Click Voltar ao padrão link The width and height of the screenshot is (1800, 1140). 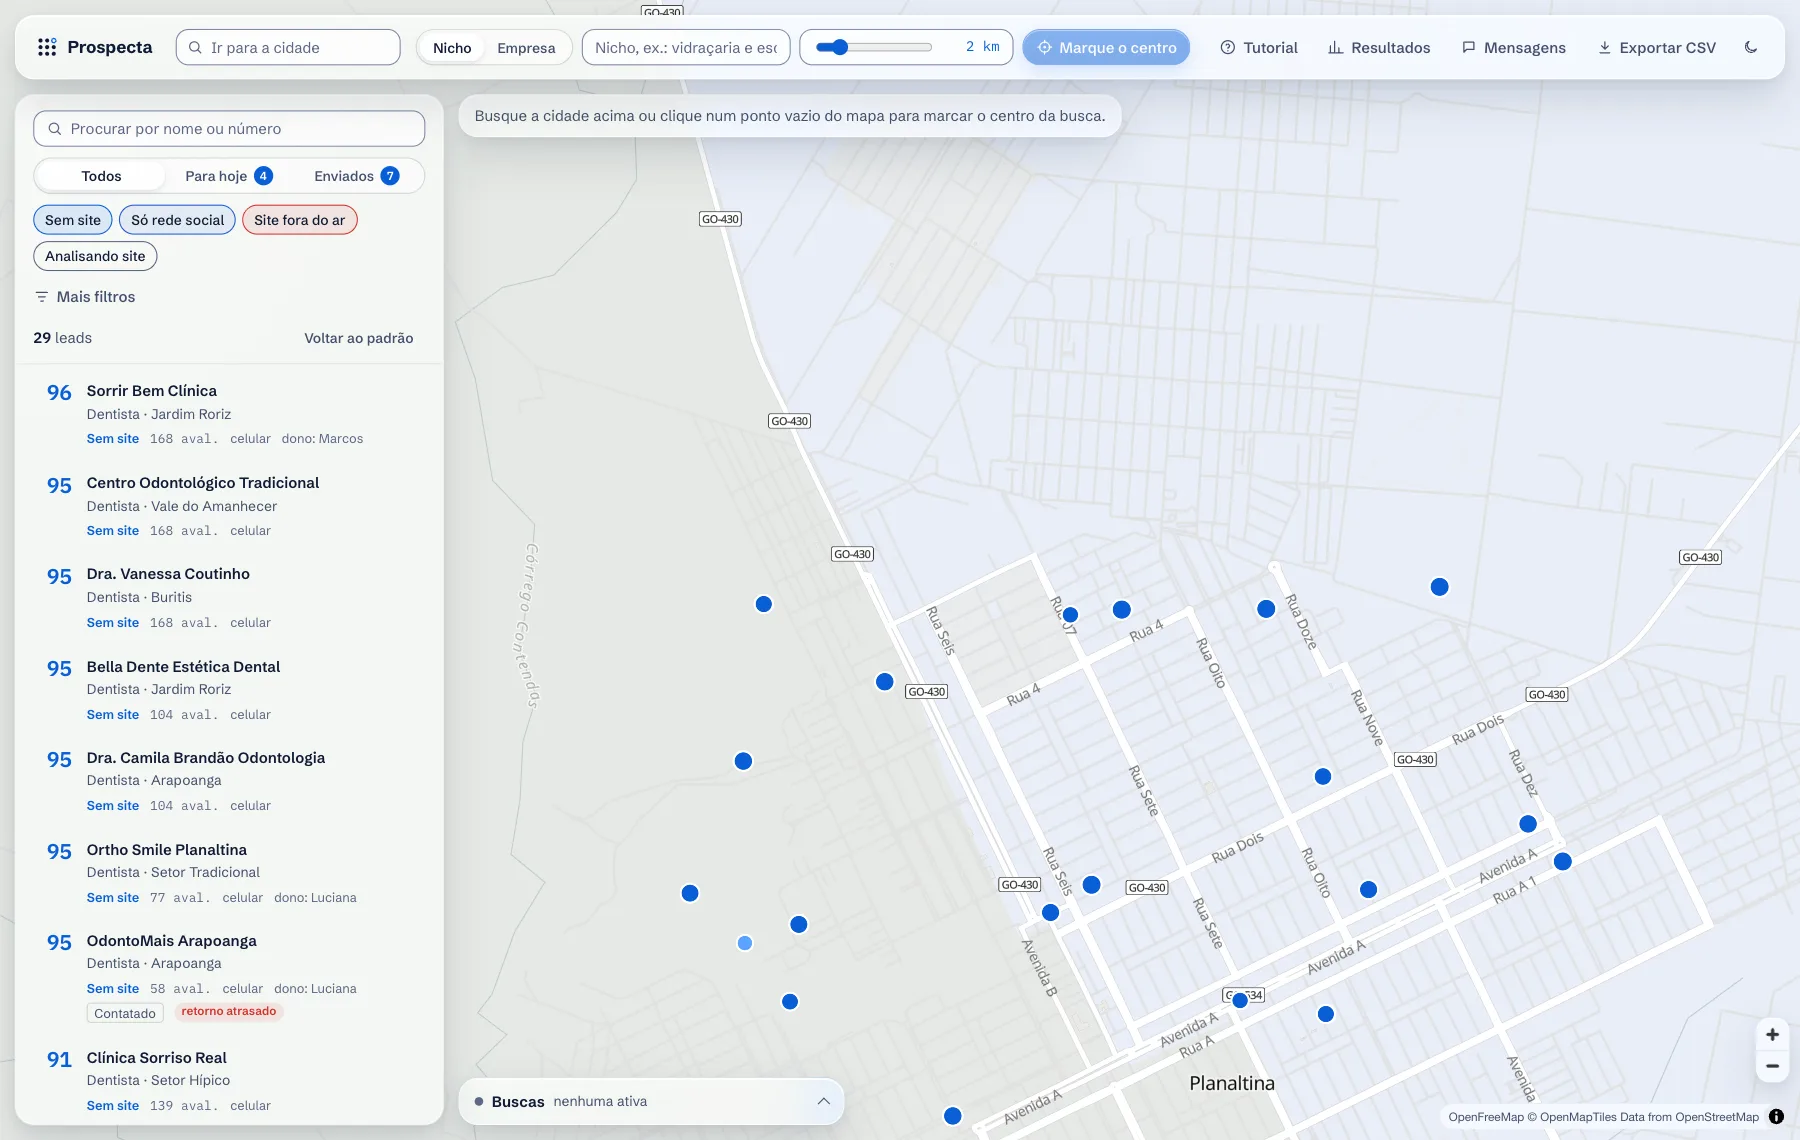coord(359,338)
